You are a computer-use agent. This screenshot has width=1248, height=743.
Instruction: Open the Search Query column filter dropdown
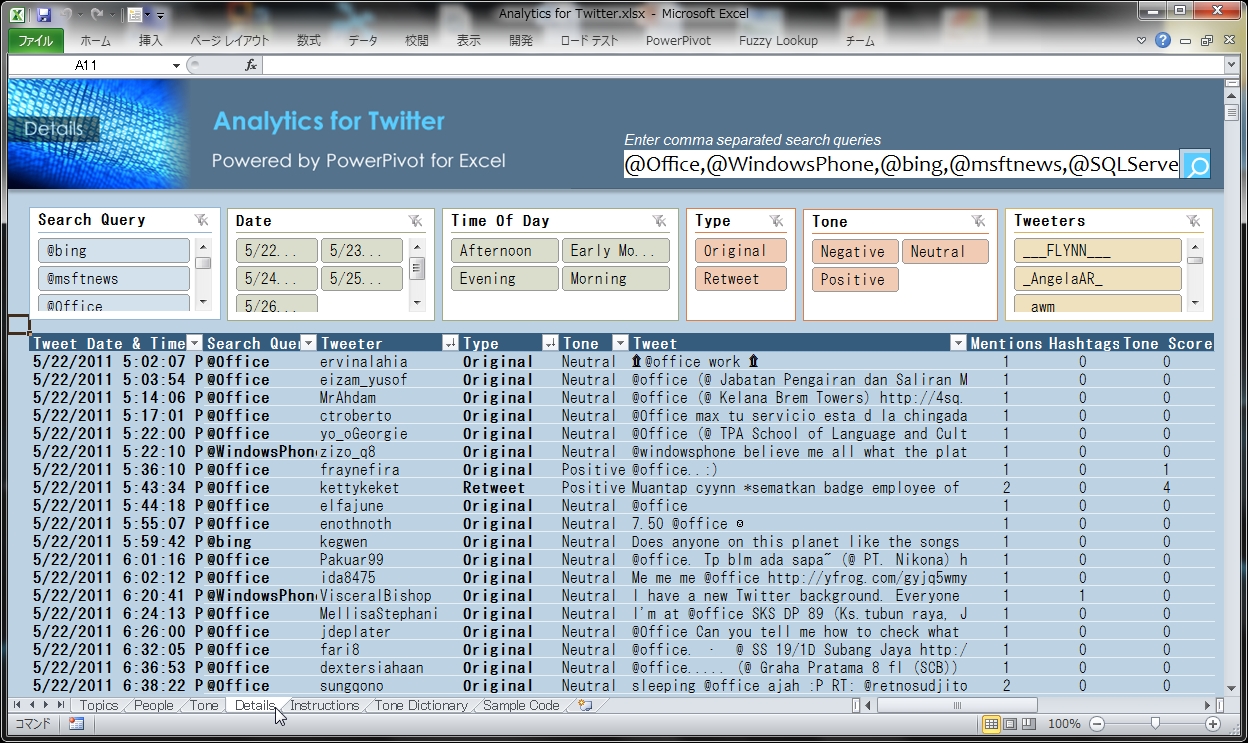[x=309, y=343]
